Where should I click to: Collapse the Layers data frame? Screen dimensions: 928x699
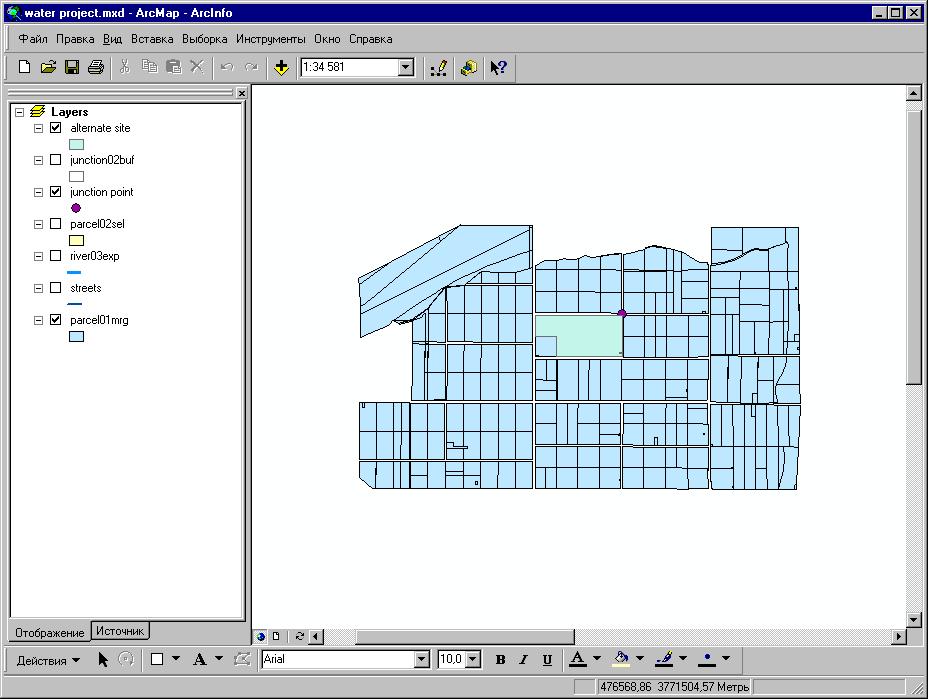(x=20, y=112)
